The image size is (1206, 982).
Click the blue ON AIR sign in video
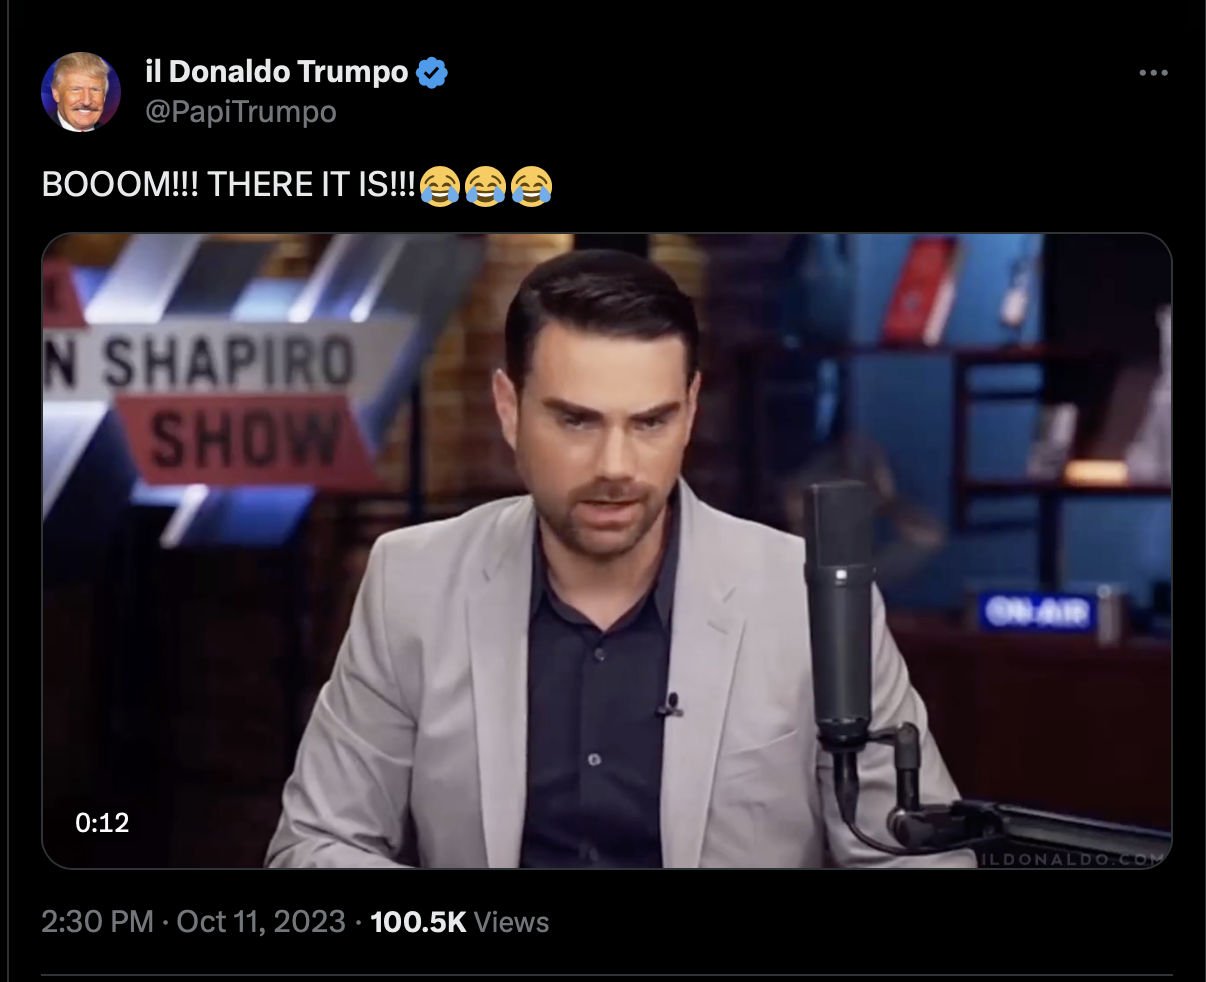pyautogui.click(x=1037, y=611)
